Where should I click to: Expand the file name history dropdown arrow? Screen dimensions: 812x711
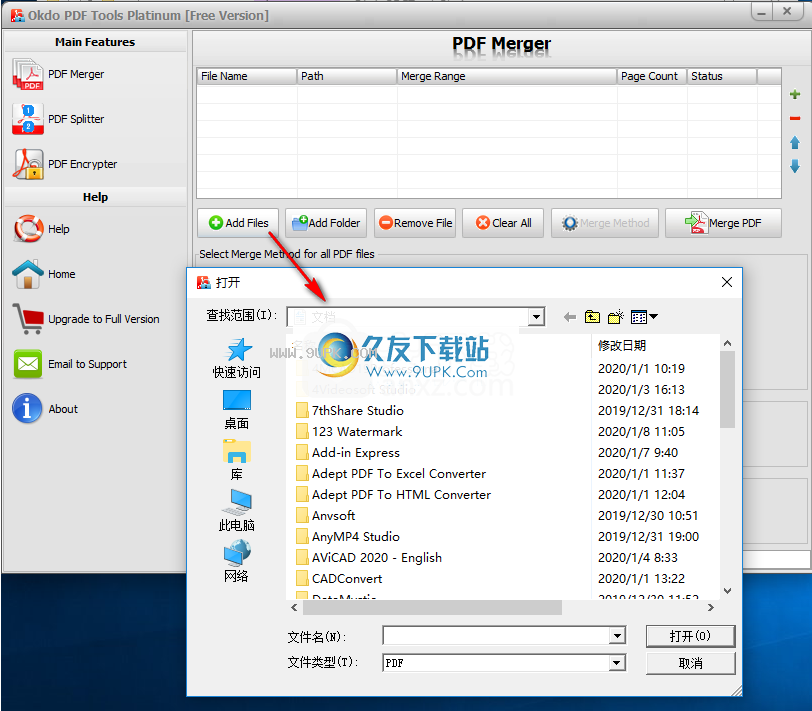617,636
